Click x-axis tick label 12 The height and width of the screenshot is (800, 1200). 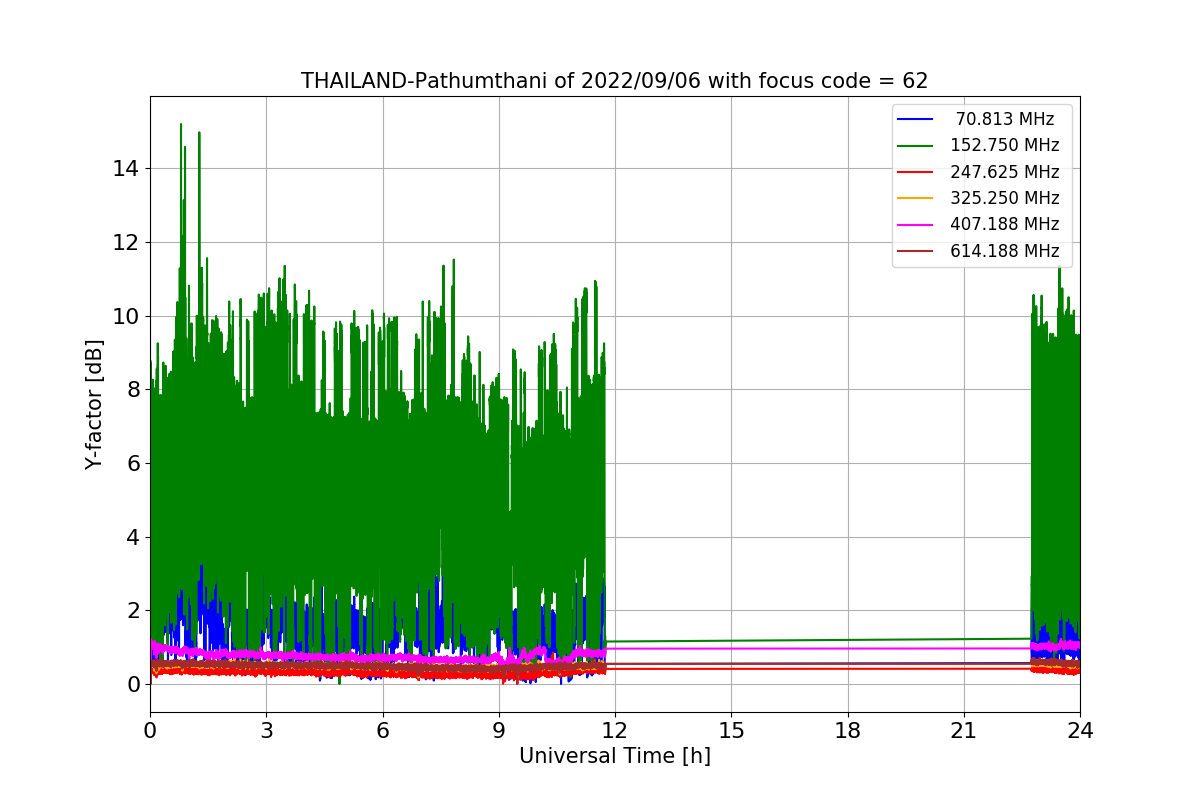pyautogui.click(x=615, y=729)
